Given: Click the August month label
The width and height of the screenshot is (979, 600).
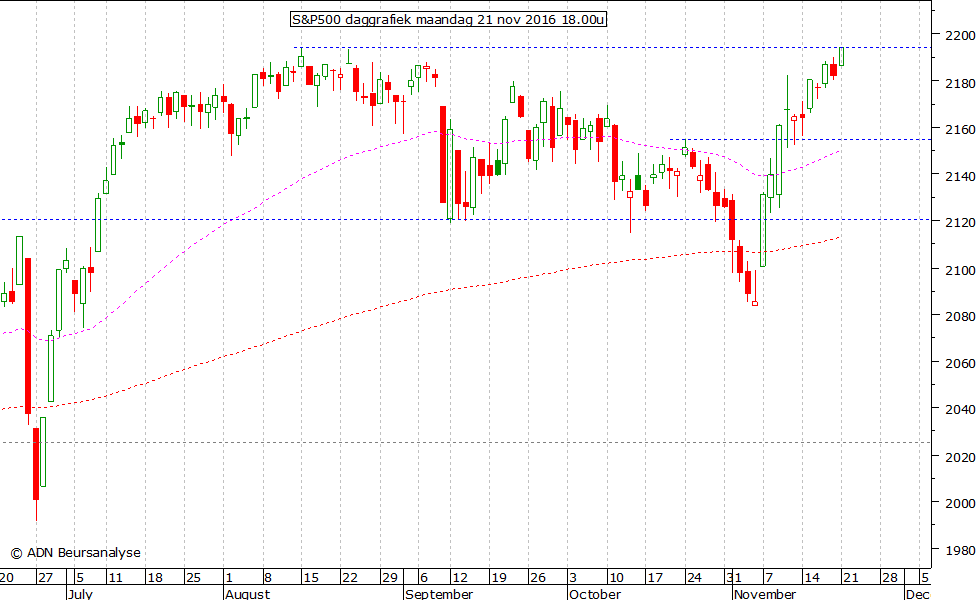Looking at the screenshot, I should coord(248,594).
